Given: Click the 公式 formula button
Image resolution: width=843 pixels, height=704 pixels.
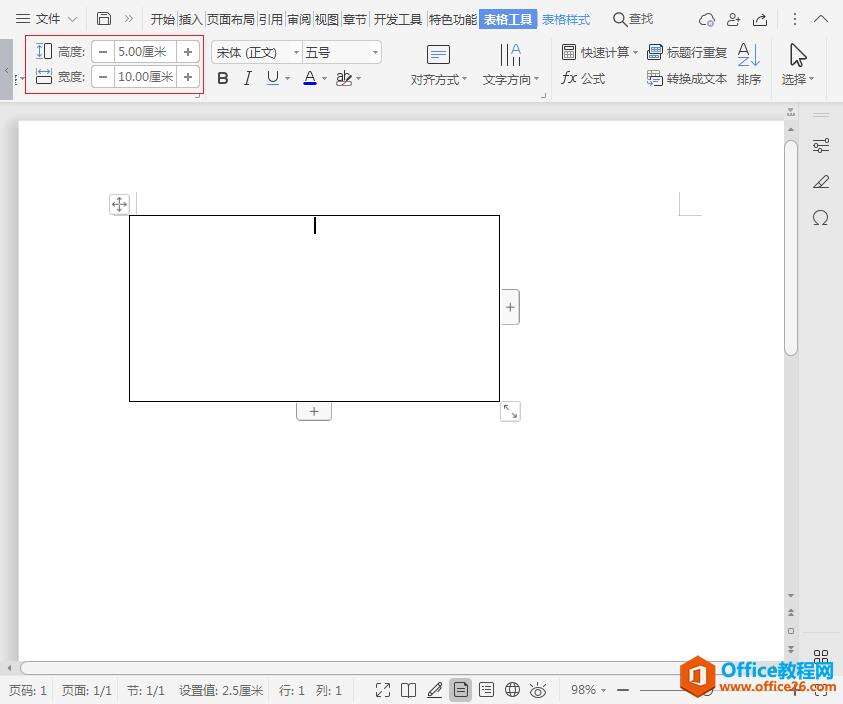Looking at the screenshot, I should coord(583,78).
